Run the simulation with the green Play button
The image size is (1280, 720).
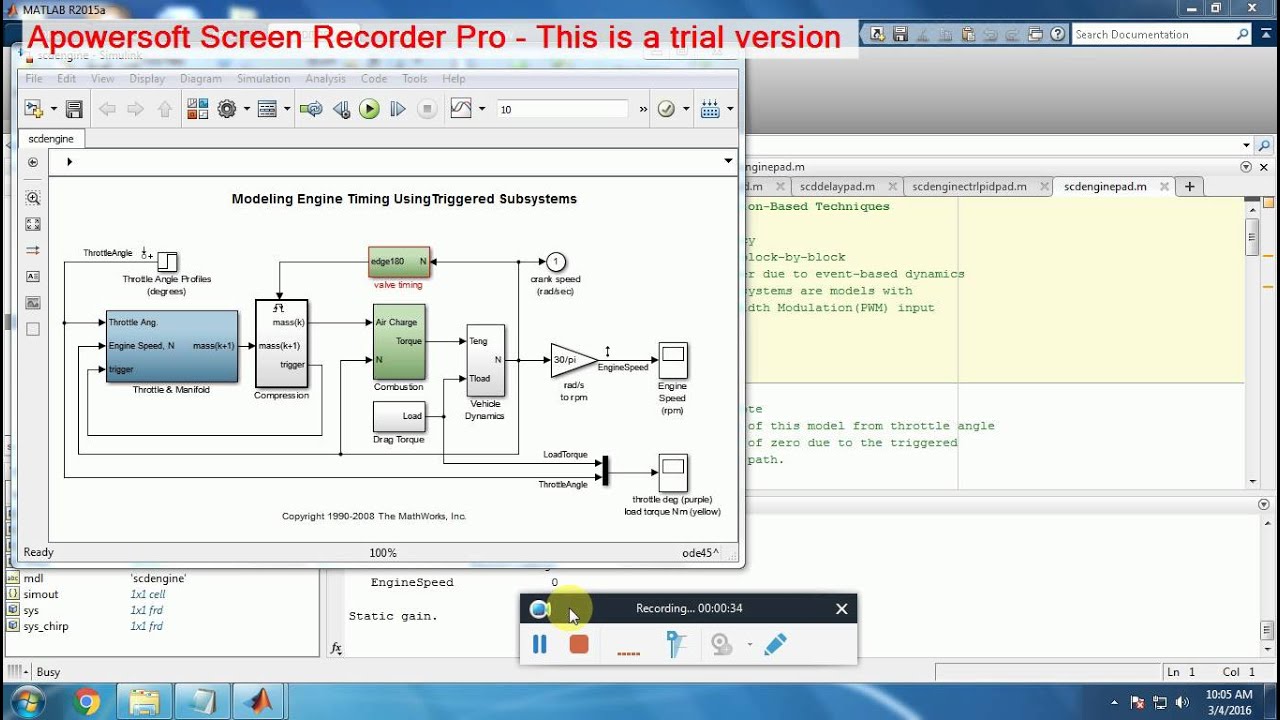(x=369, y=109)
